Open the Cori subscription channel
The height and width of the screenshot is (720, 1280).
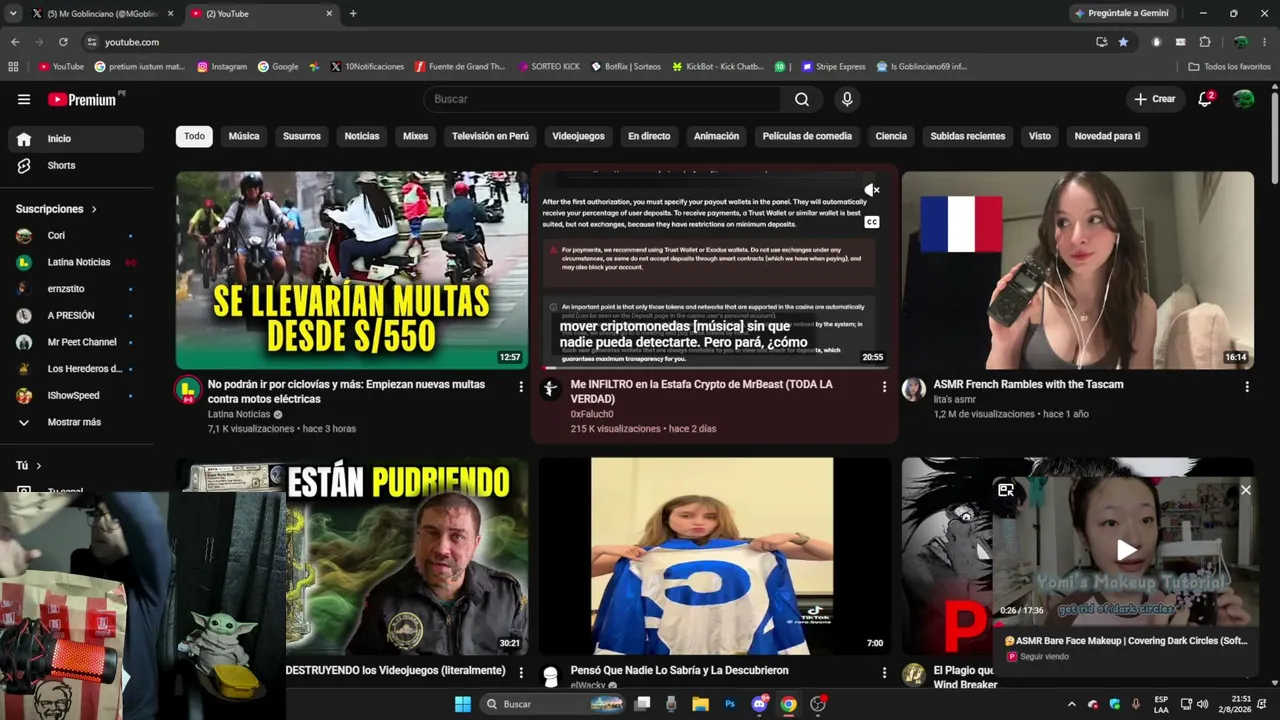pyautogui.click(x=76, y=236)
